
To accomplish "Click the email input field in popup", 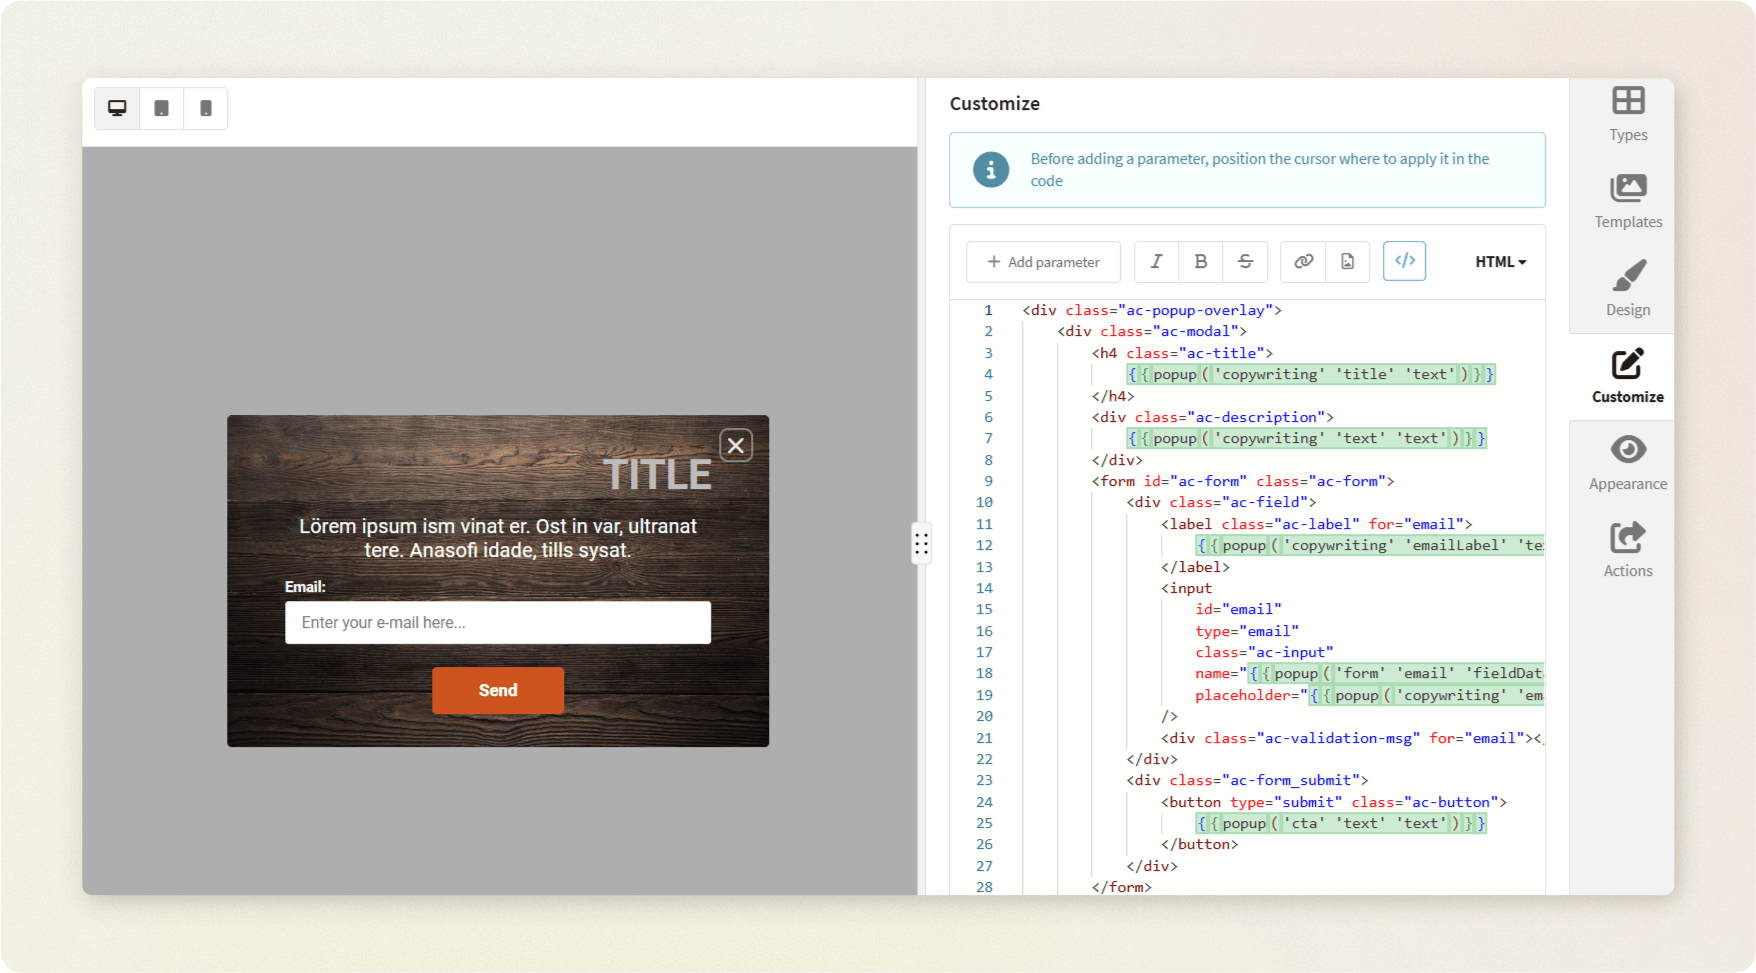I will click(498, 623).
